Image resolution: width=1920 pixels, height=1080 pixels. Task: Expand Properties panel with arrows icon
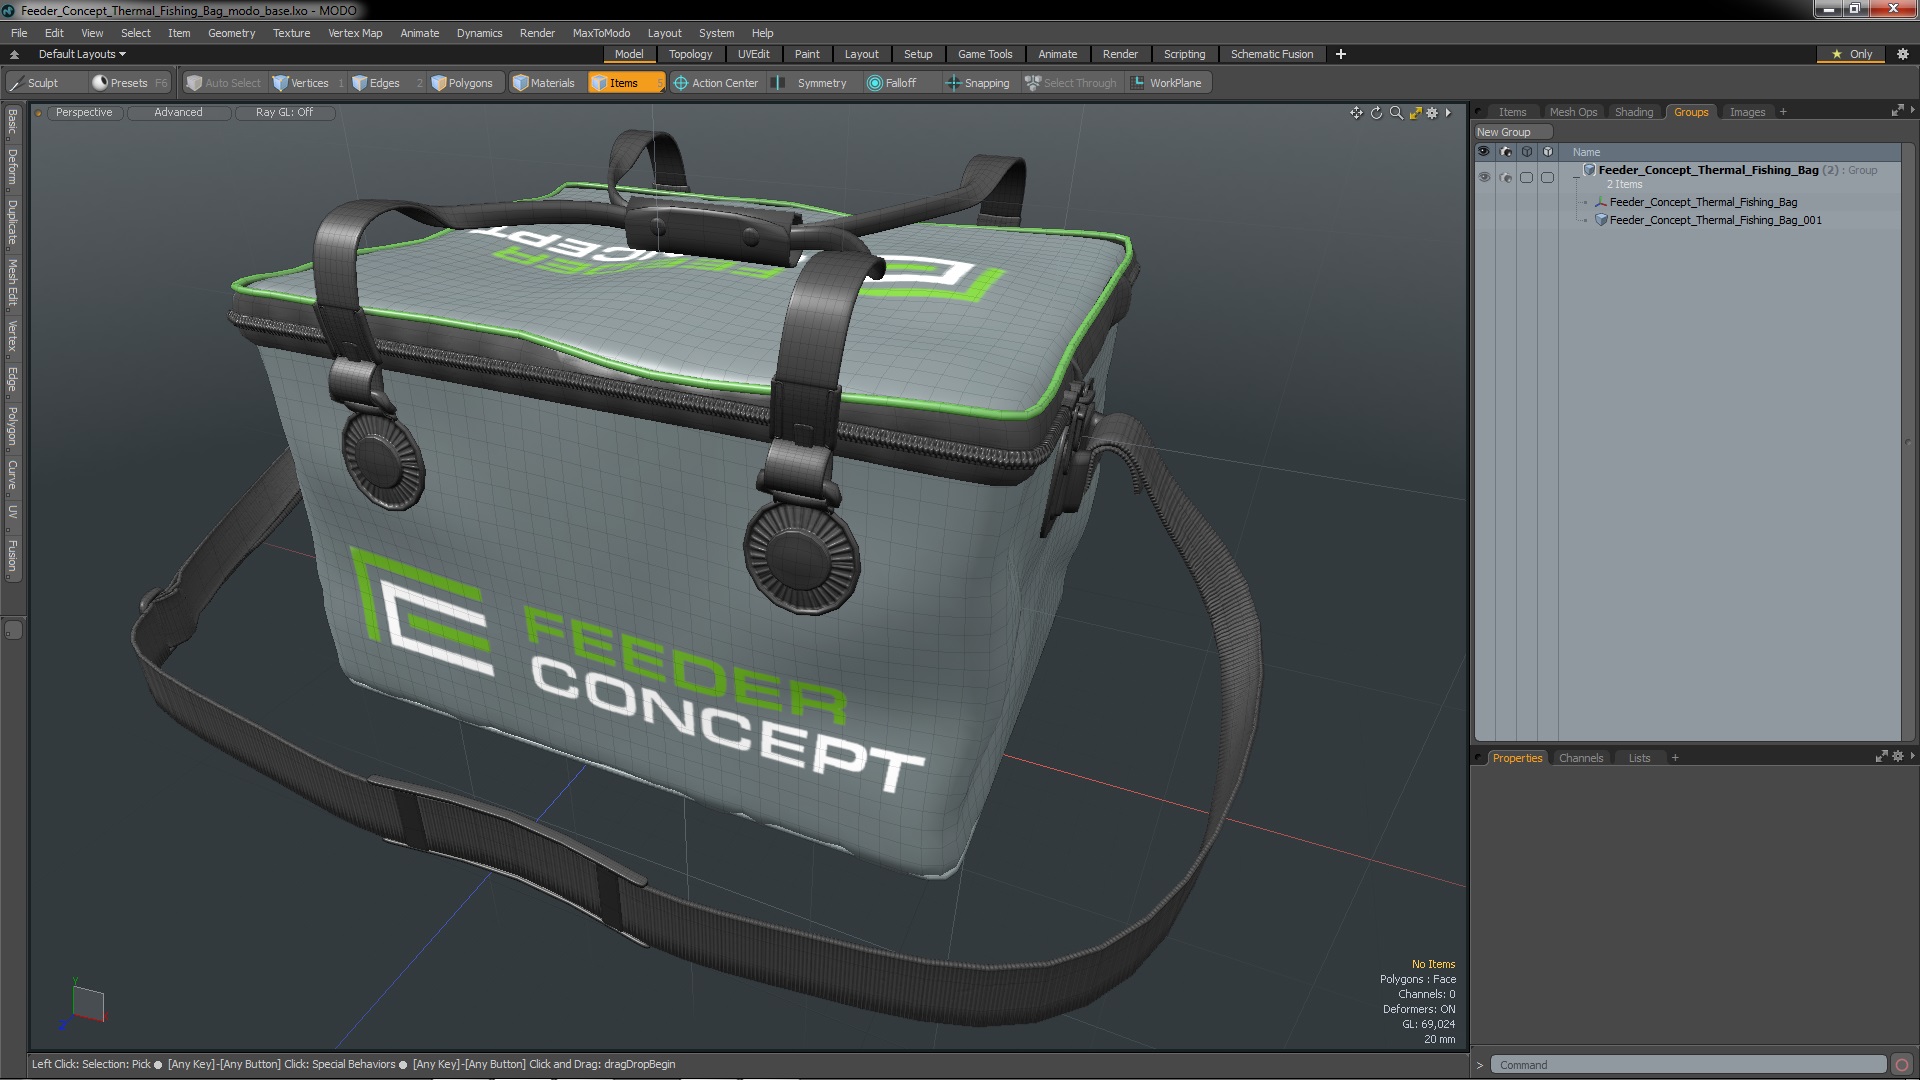[x=1881, y=757]
